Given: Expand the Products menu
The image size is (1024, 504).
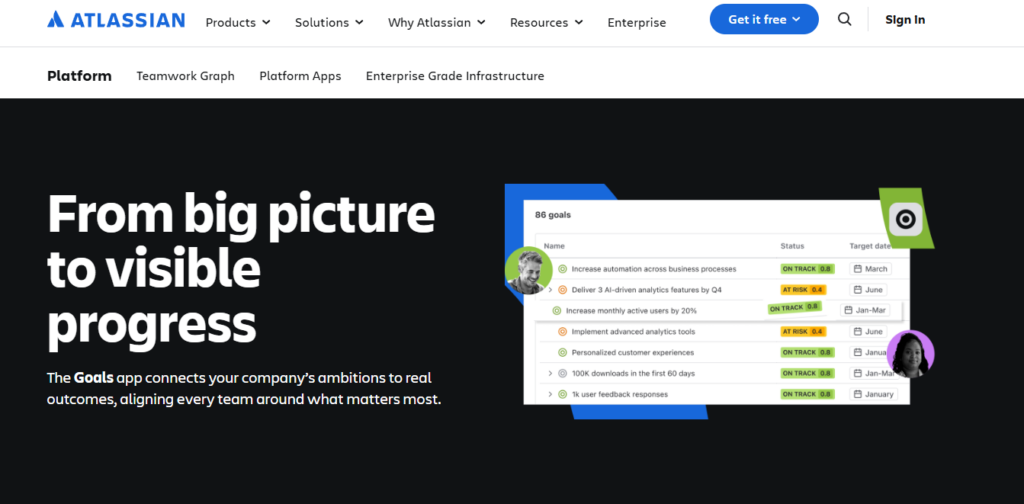Looking at the screenshot, I should 238,22.
